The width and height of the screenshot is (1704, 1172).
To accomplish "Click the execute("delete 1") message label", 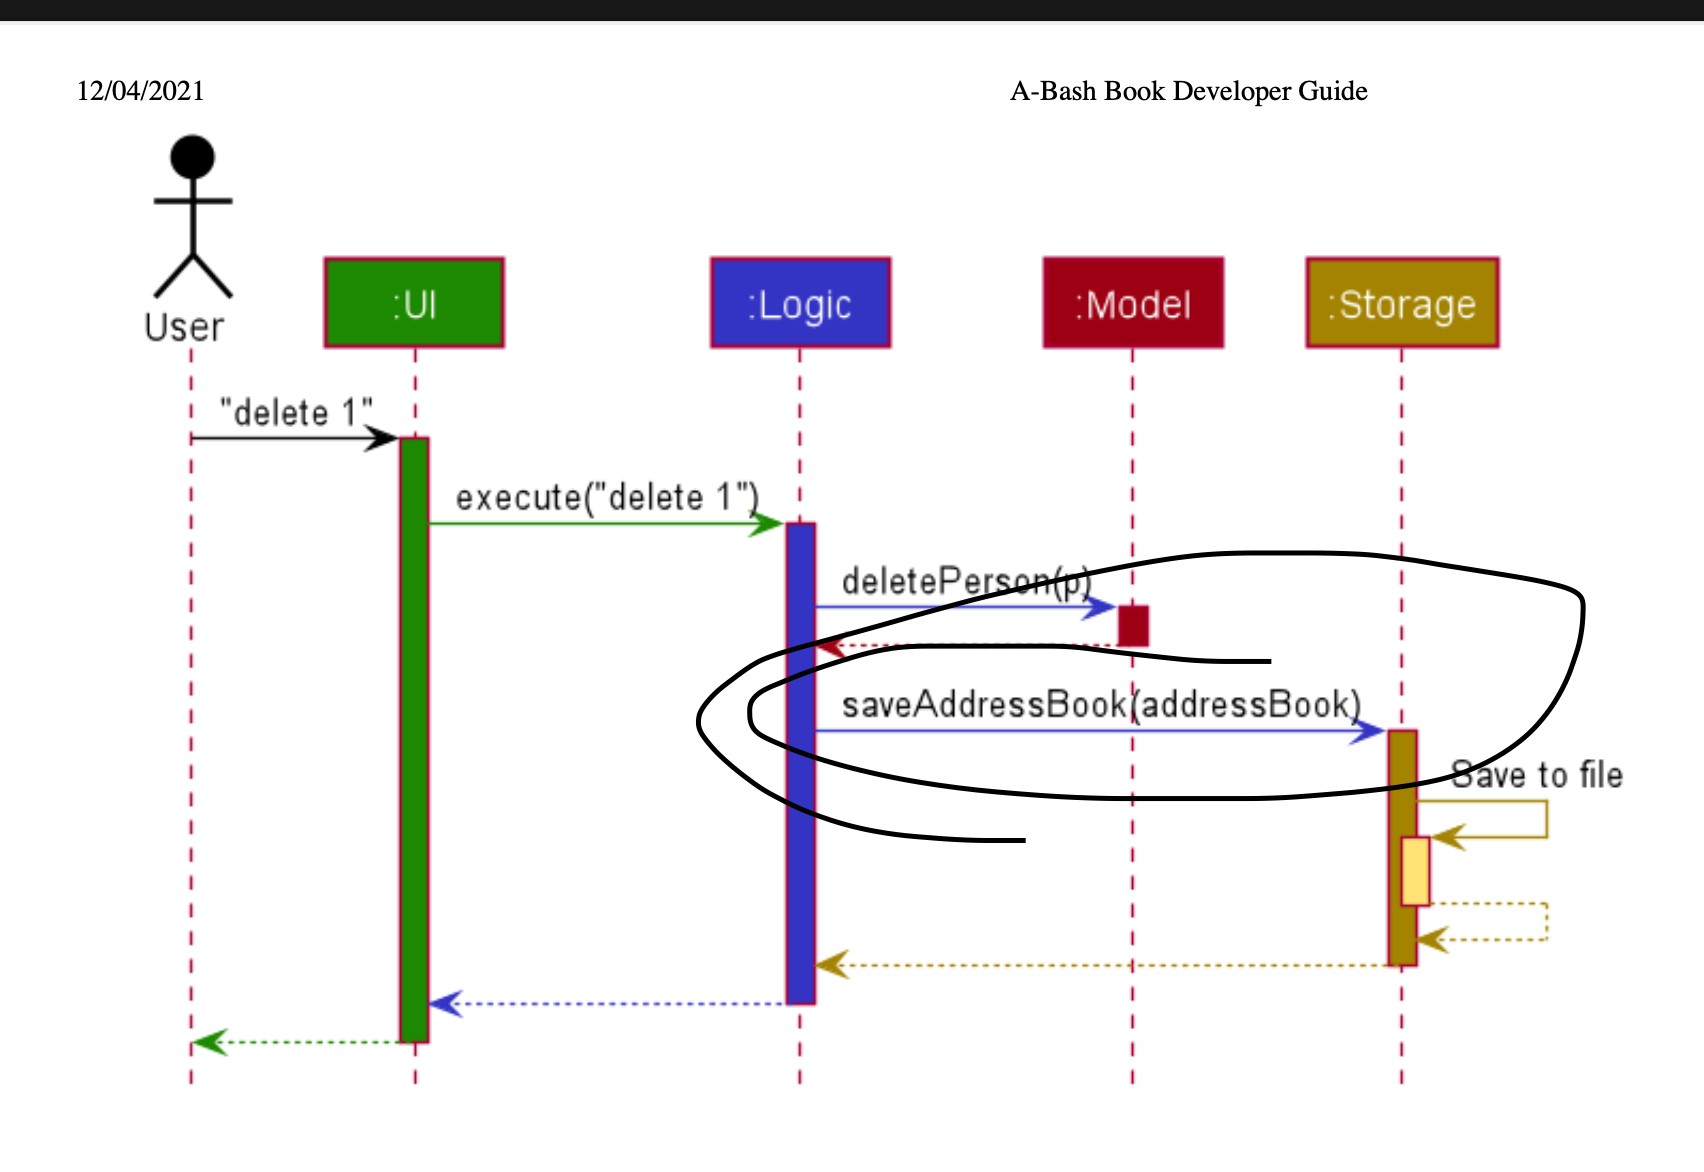I will [x=607, y=497].
